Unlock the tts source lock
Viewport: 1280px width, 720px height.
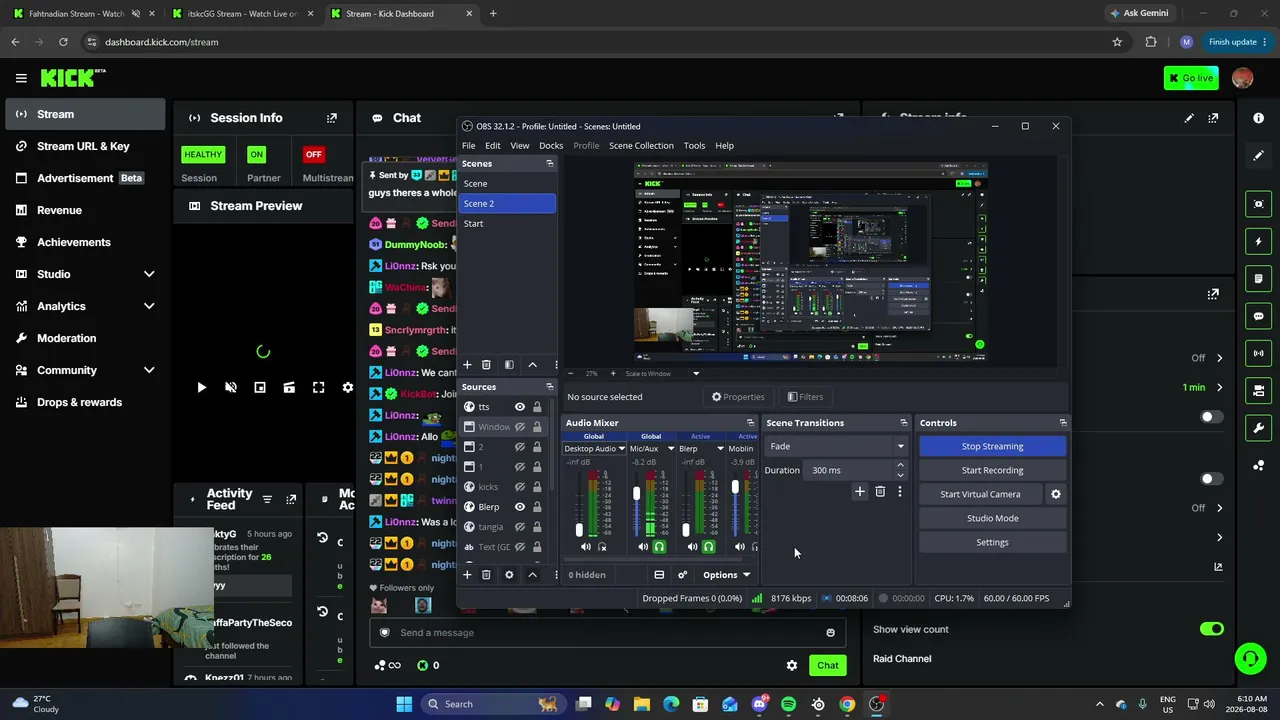click(x=537, y=407)
